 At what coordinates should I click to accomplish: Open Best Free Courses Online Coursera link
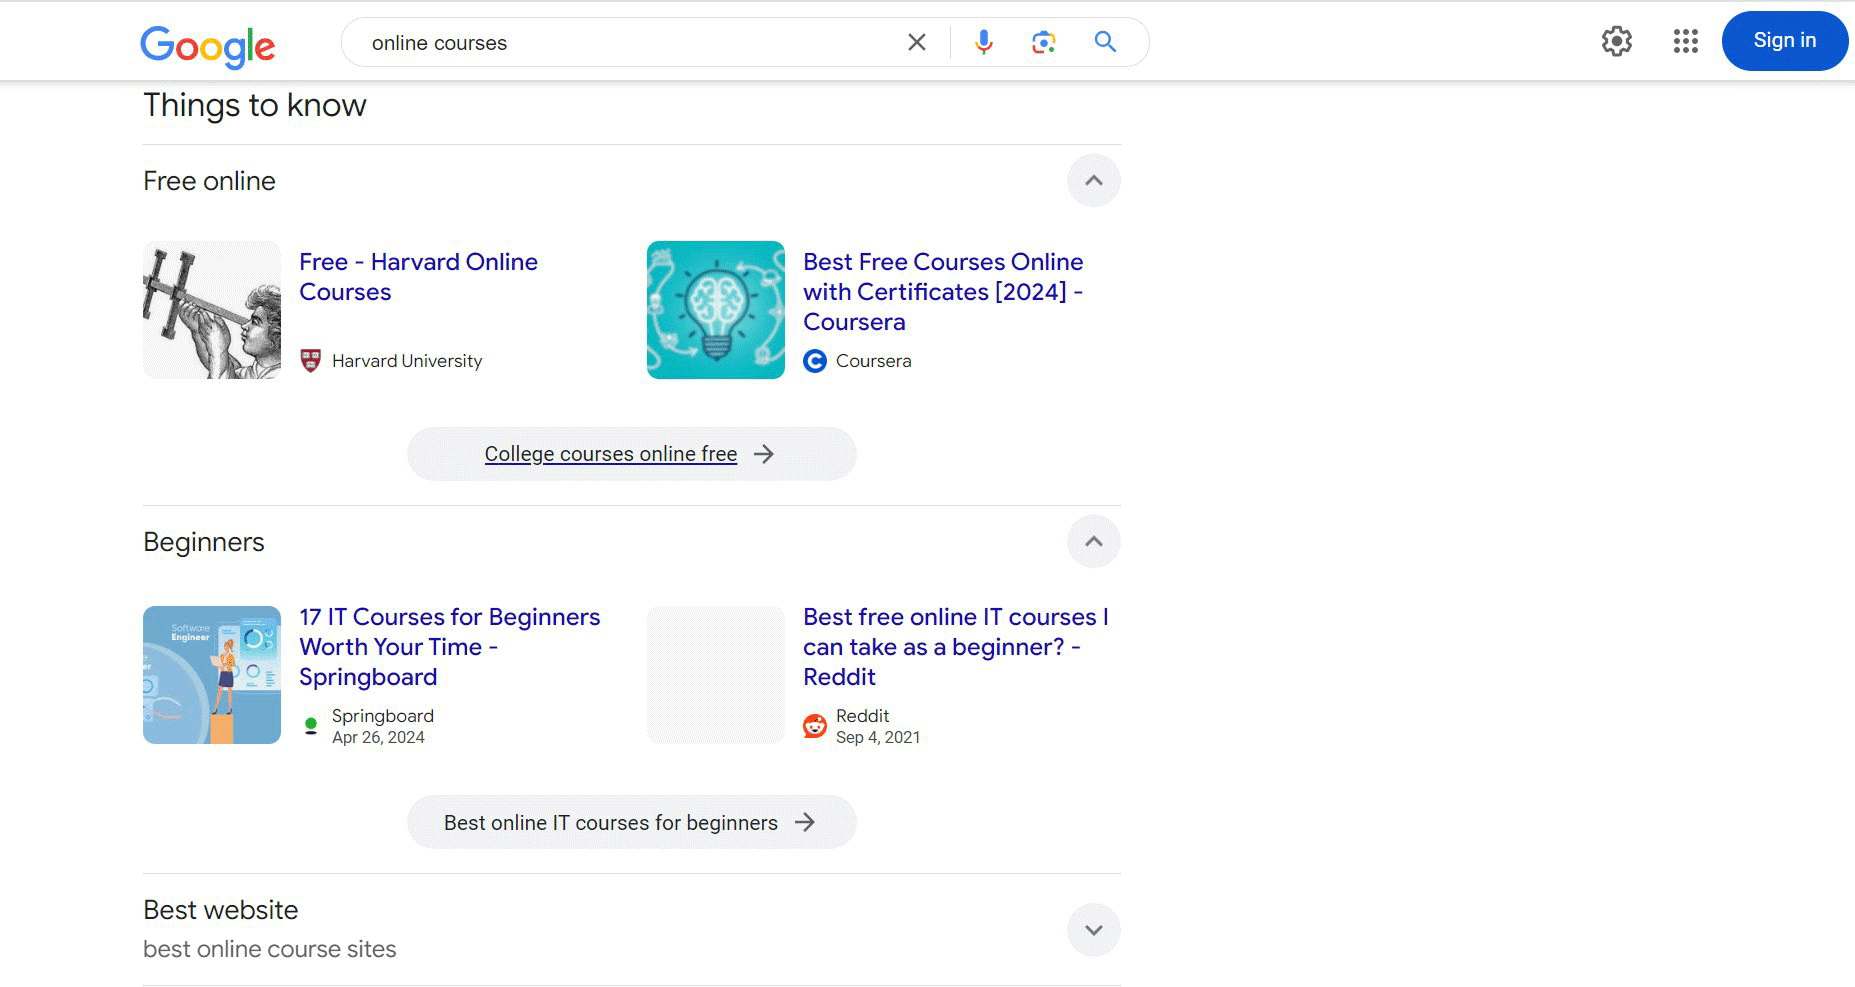[x=943, y=292]
